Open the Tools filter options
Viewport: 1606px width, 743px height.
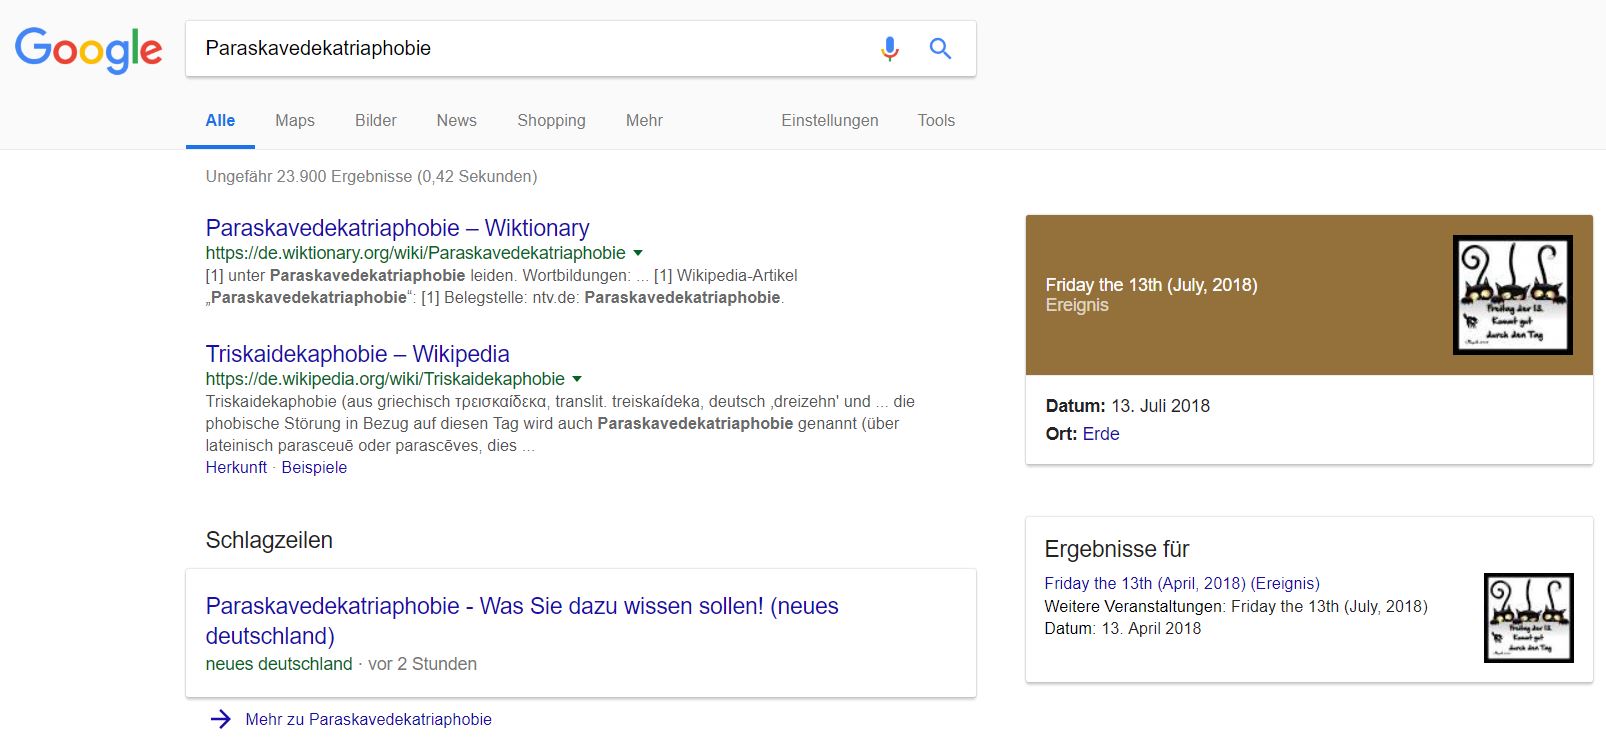(x=936, y=120)
